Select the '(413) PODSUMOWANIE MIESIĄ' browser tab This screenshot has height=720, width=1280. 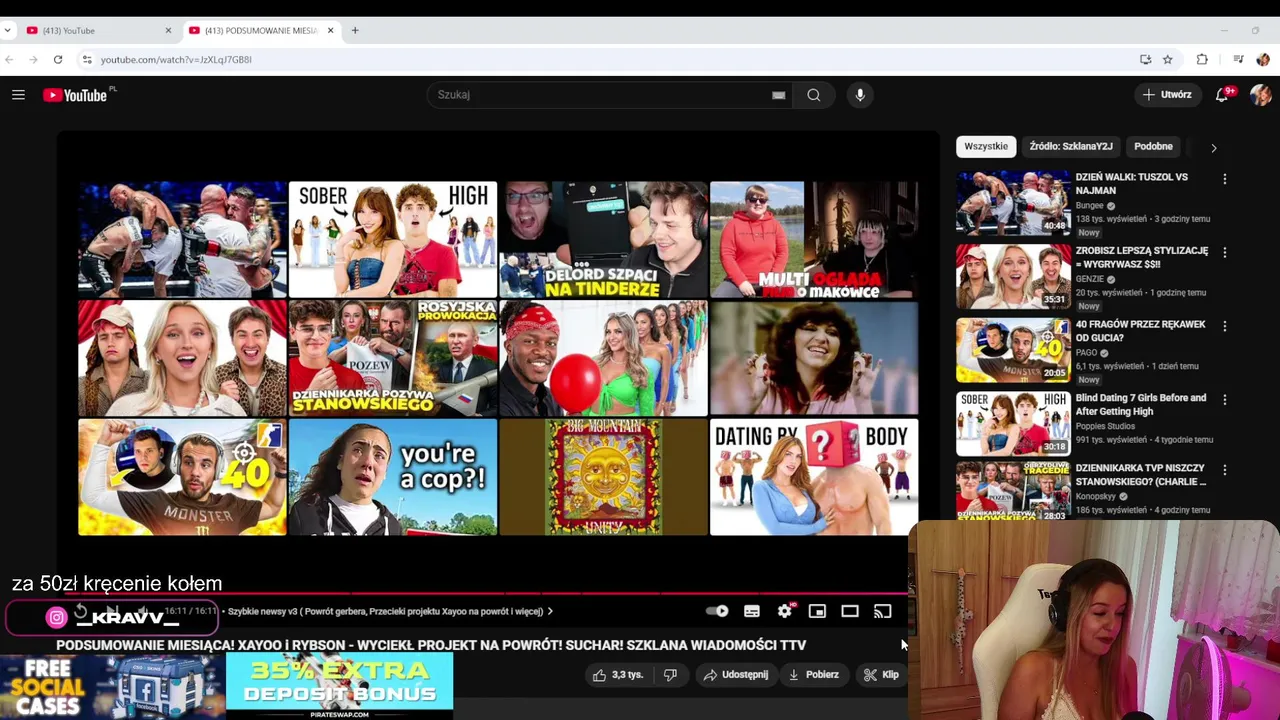260,31
